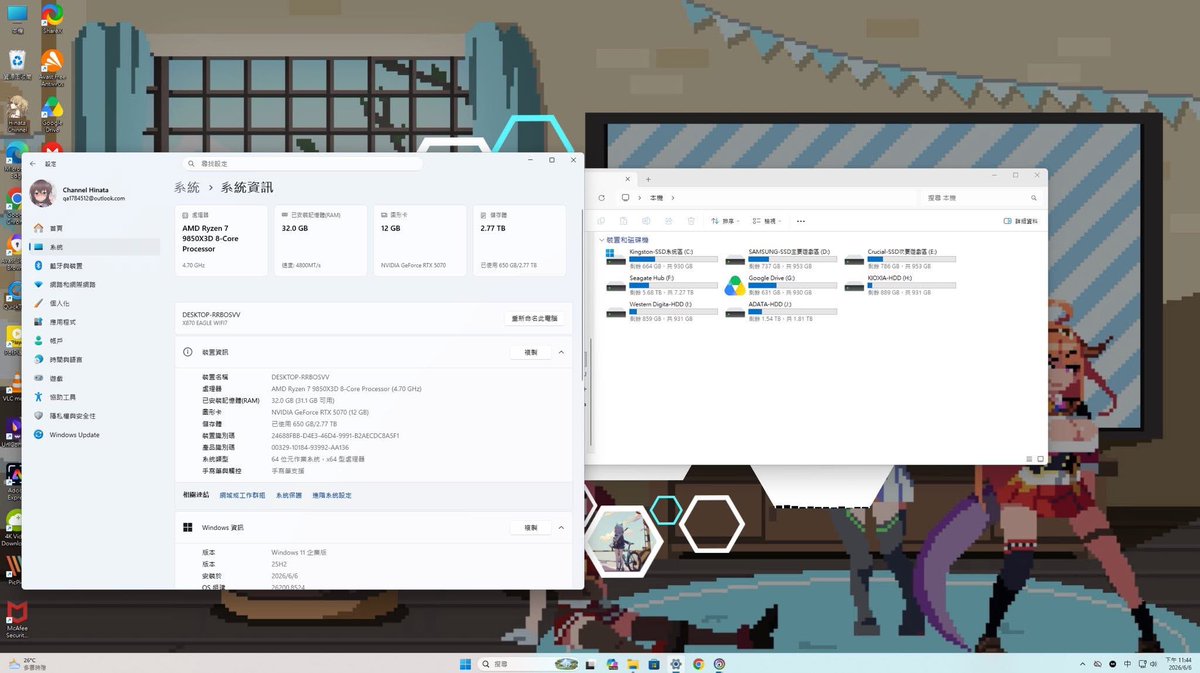Open Chrome from the taskbar
Image resolution: width=1200 pixels, height=673 pixels.
(698, 663)
